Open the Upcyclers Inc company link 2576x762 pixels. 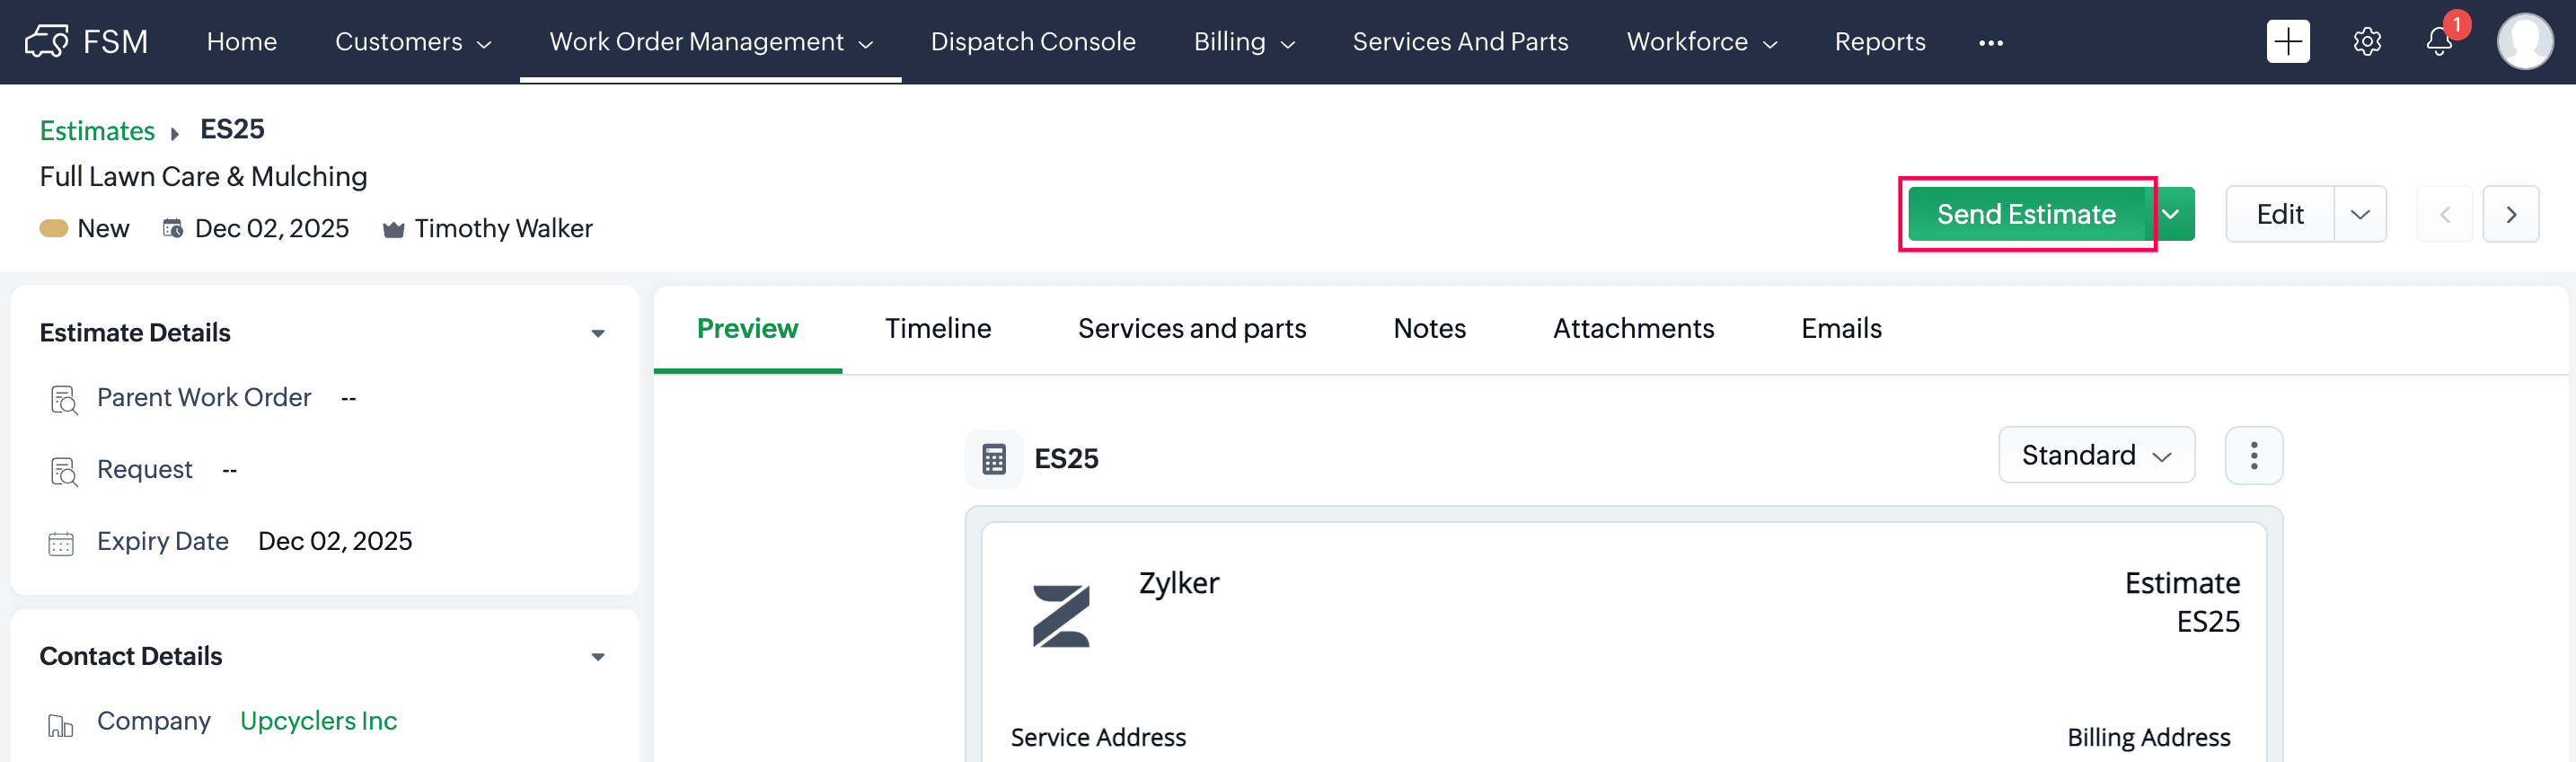(x=318, y=721)
